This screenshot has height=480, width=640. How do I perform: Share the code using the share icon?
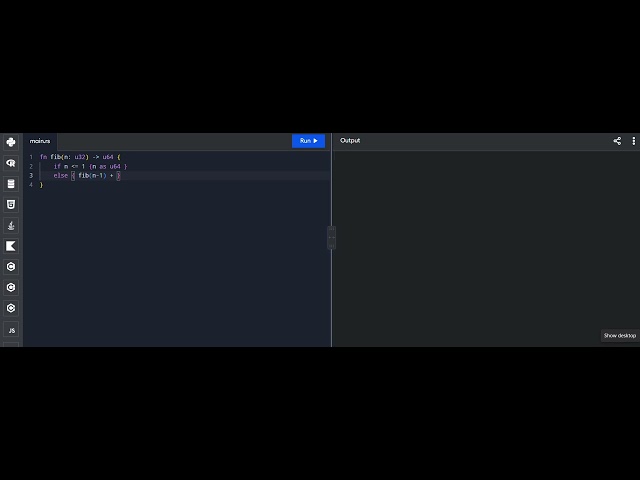pos(617,141)
